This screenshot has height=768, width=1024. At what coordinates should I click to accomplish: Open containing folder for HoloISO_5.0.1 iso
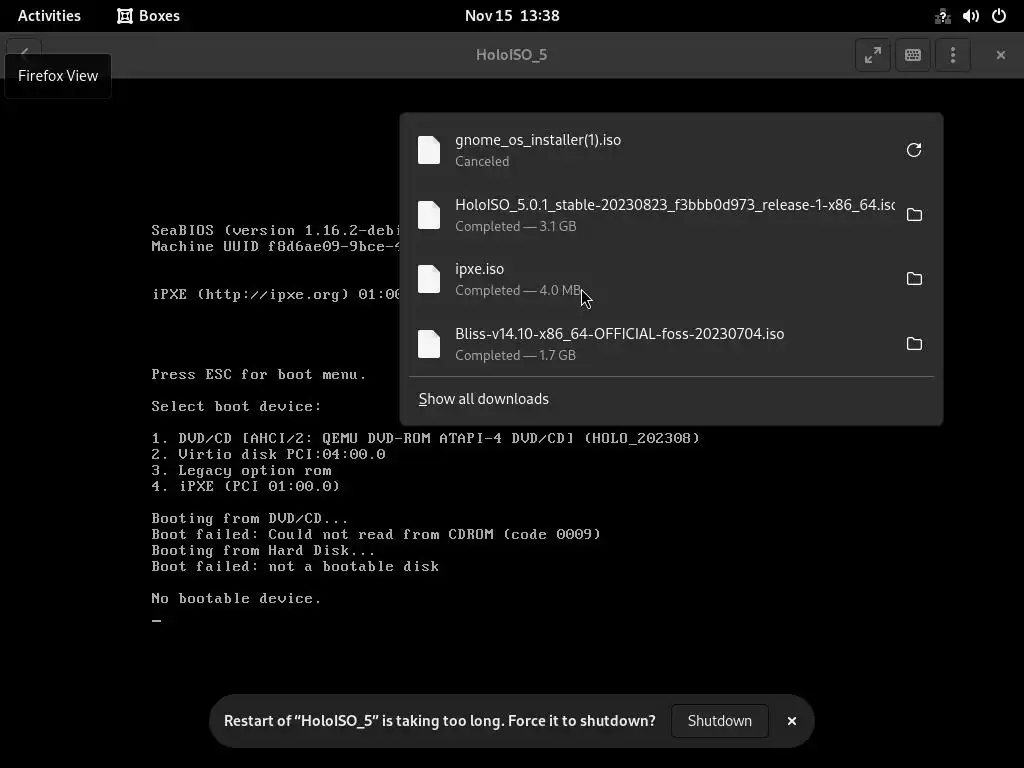[914, 215]
